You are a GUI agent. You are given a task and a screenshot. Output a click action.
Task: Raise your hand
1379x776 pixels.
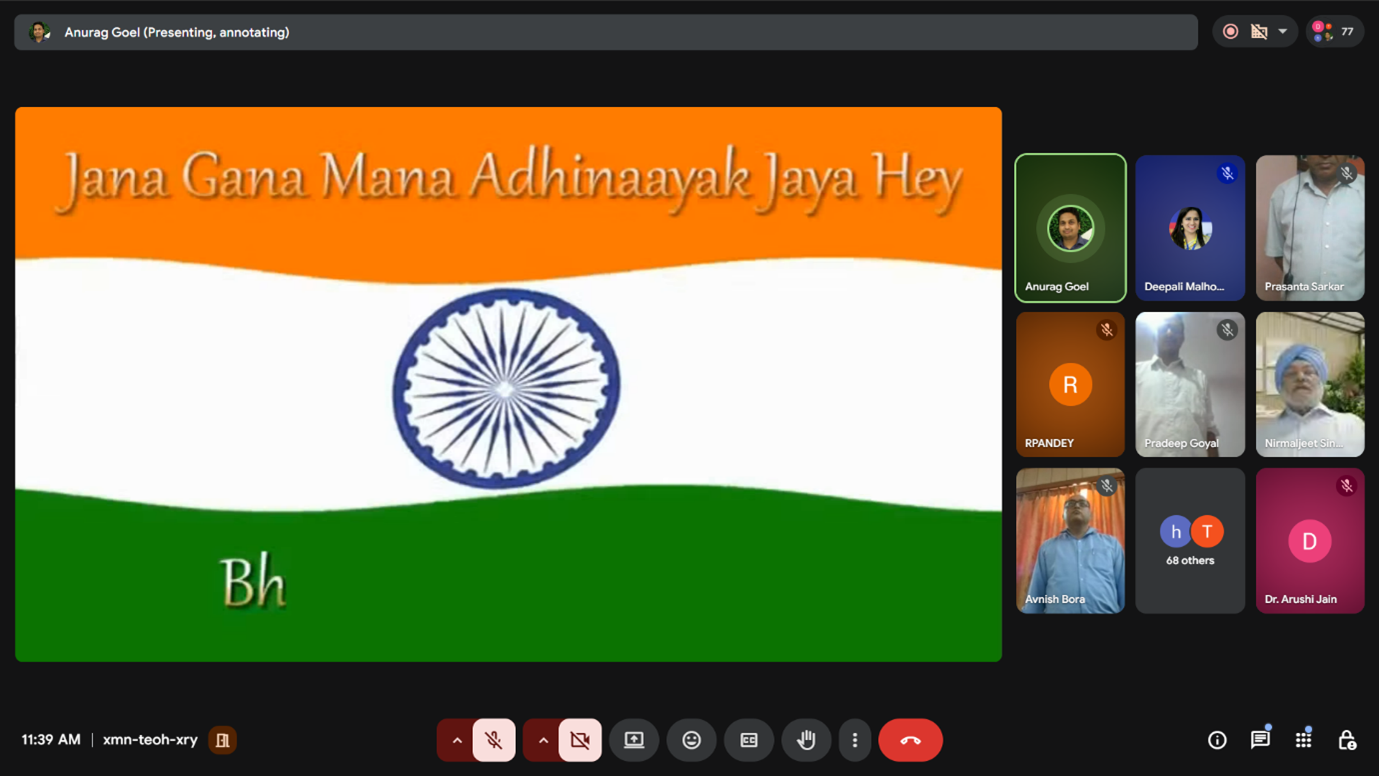click(806, 740)
